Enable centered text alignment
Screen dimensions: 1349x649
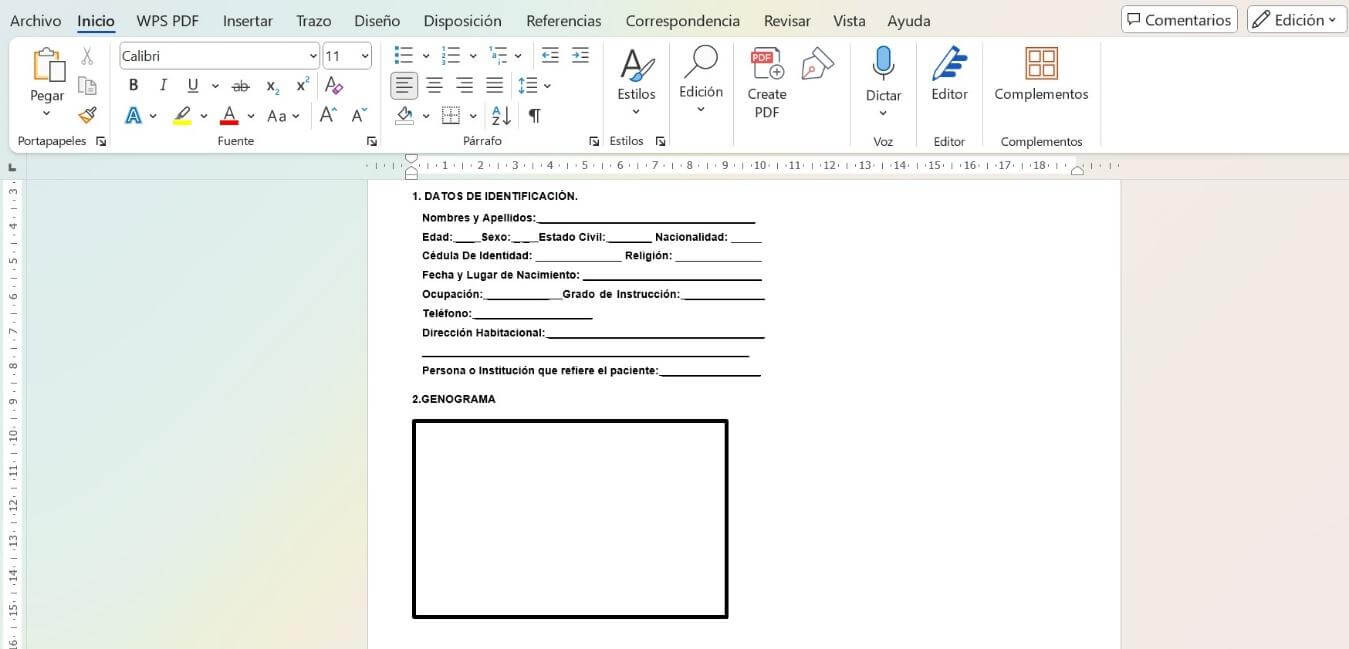pyautogui.click(x=434, y=85)
